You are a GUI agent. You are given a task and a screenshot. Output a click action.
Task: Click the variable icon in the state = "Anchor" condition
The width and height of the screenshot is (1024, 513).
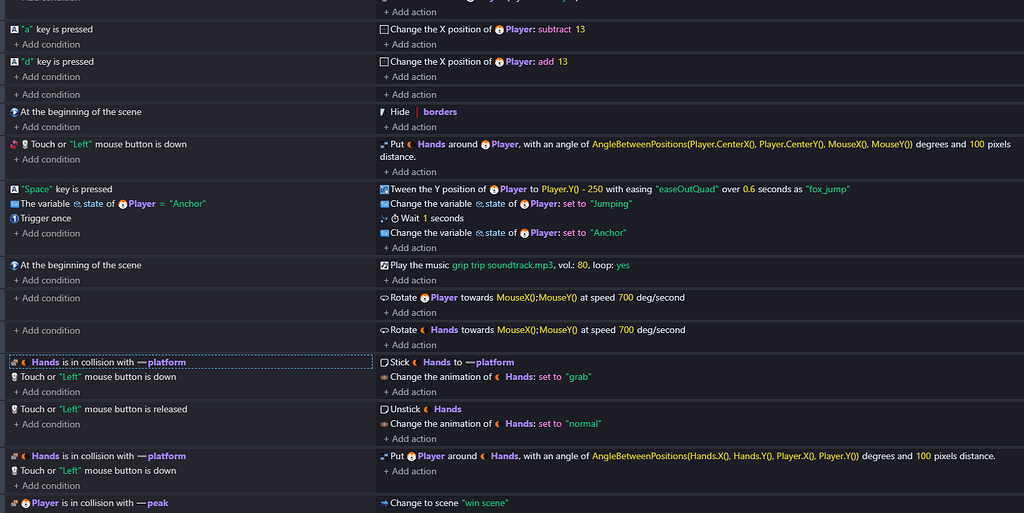pyautogui.click(x=14, y=204)
